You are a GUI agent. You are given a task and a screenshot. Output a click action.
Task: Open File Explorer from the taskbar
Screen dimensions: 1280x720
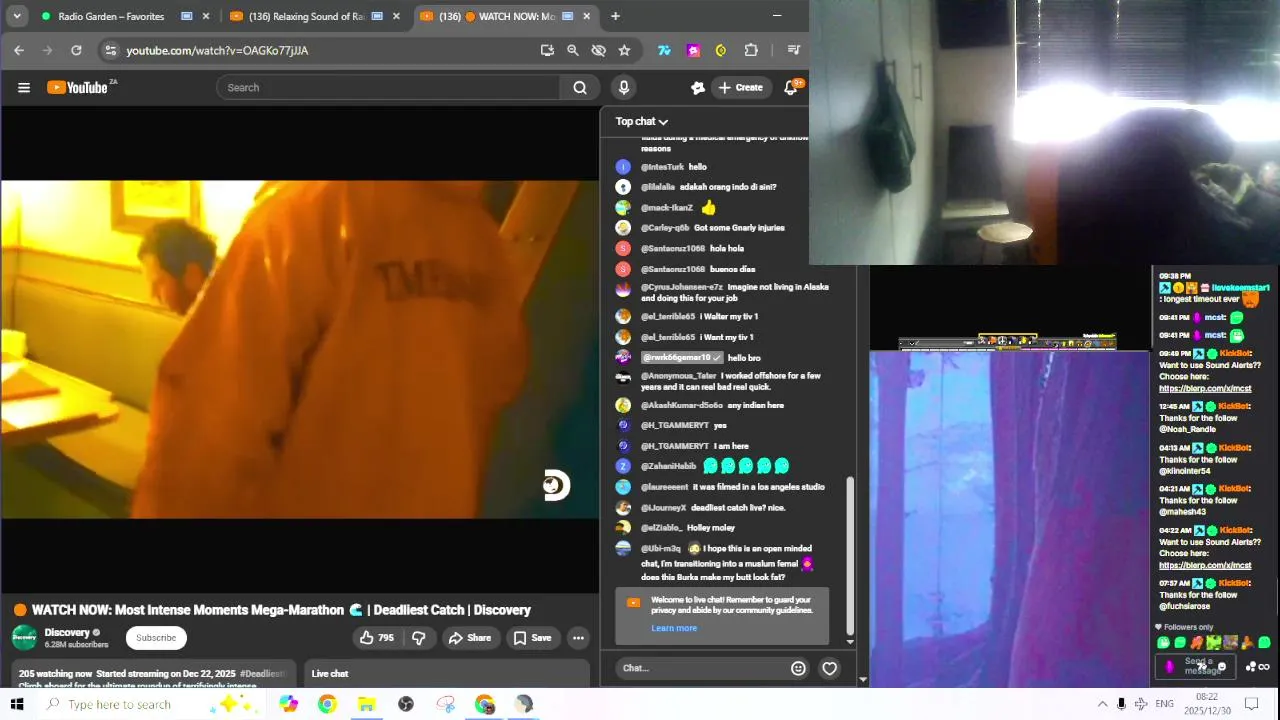(x=366, y=704)
